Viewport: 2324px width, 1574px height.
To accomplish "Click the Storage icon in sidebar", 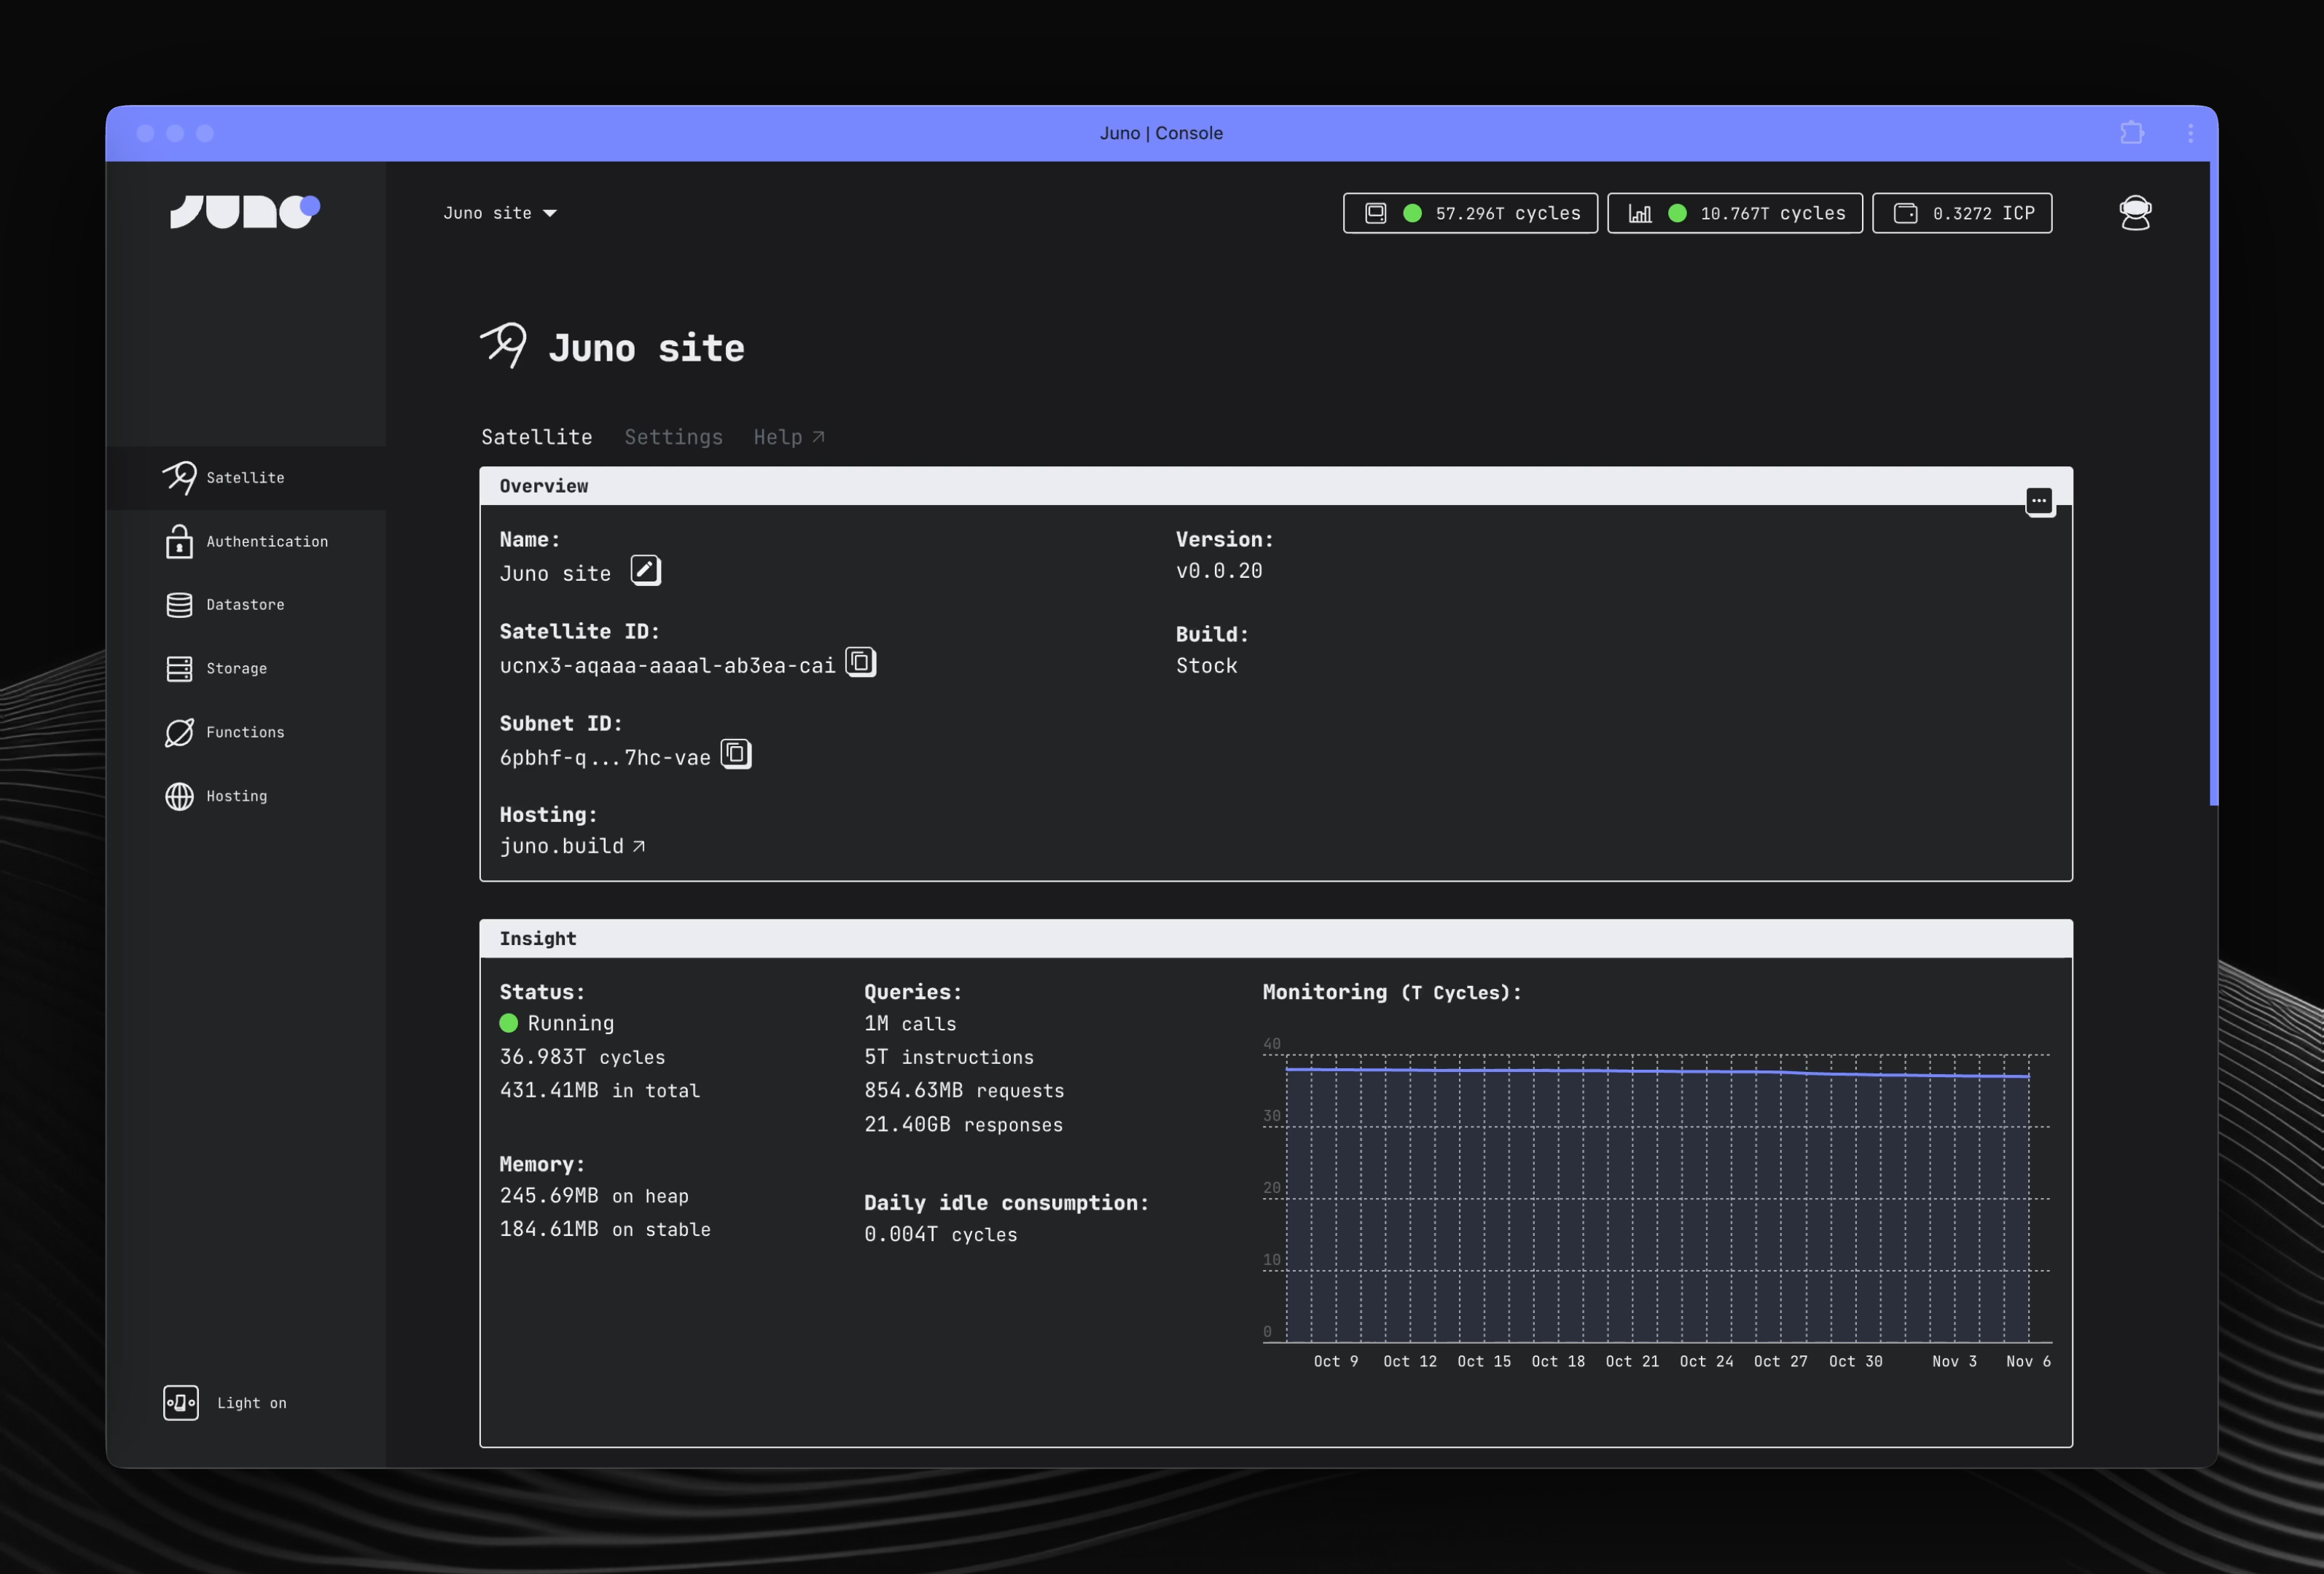I will coord(177,667).
